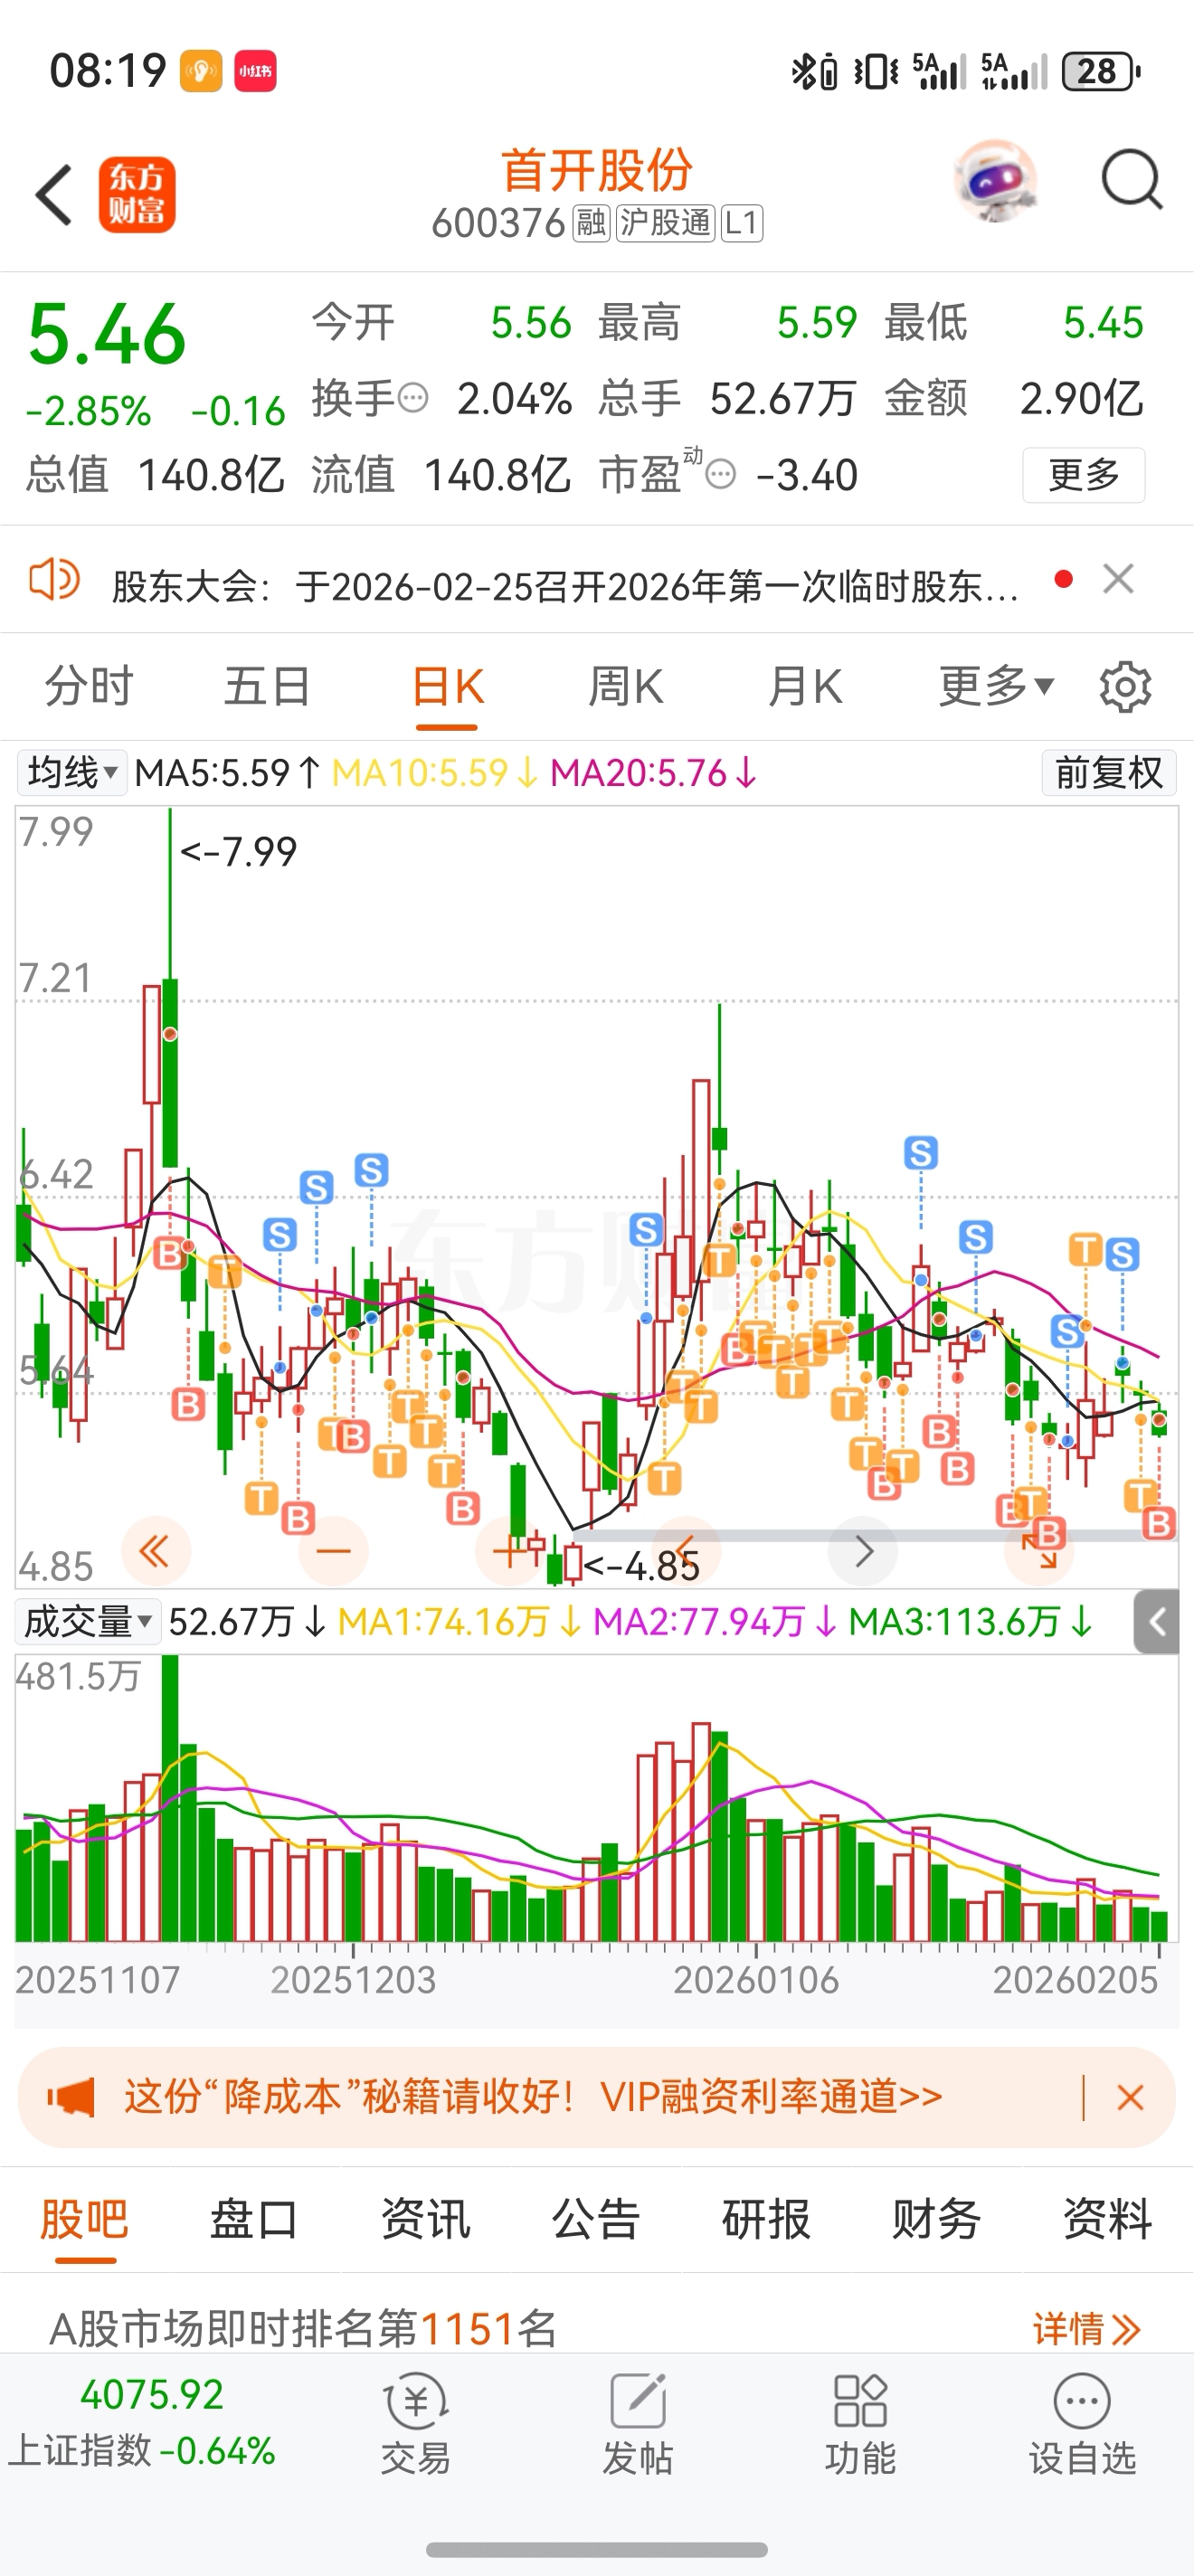Toggle 前复权 adjustment mode
This screenshot has width=1194, height=2576.
[x=1109, y=773]
